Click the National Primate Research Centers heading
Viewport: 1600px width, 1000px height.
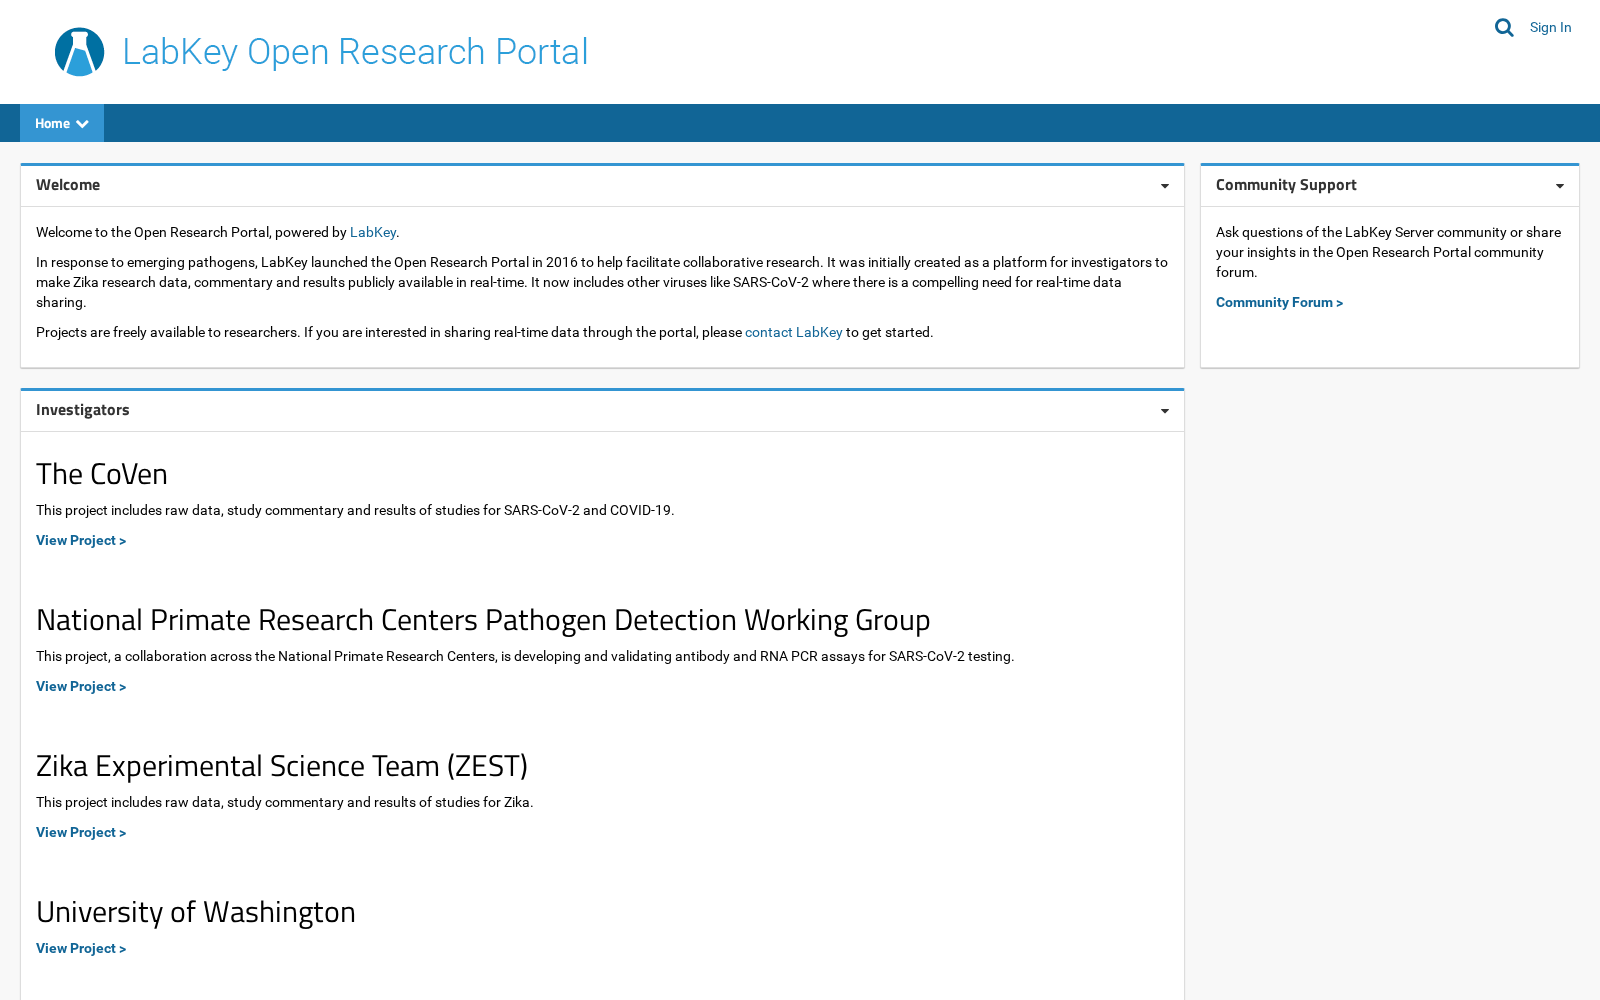pos(483,620)
